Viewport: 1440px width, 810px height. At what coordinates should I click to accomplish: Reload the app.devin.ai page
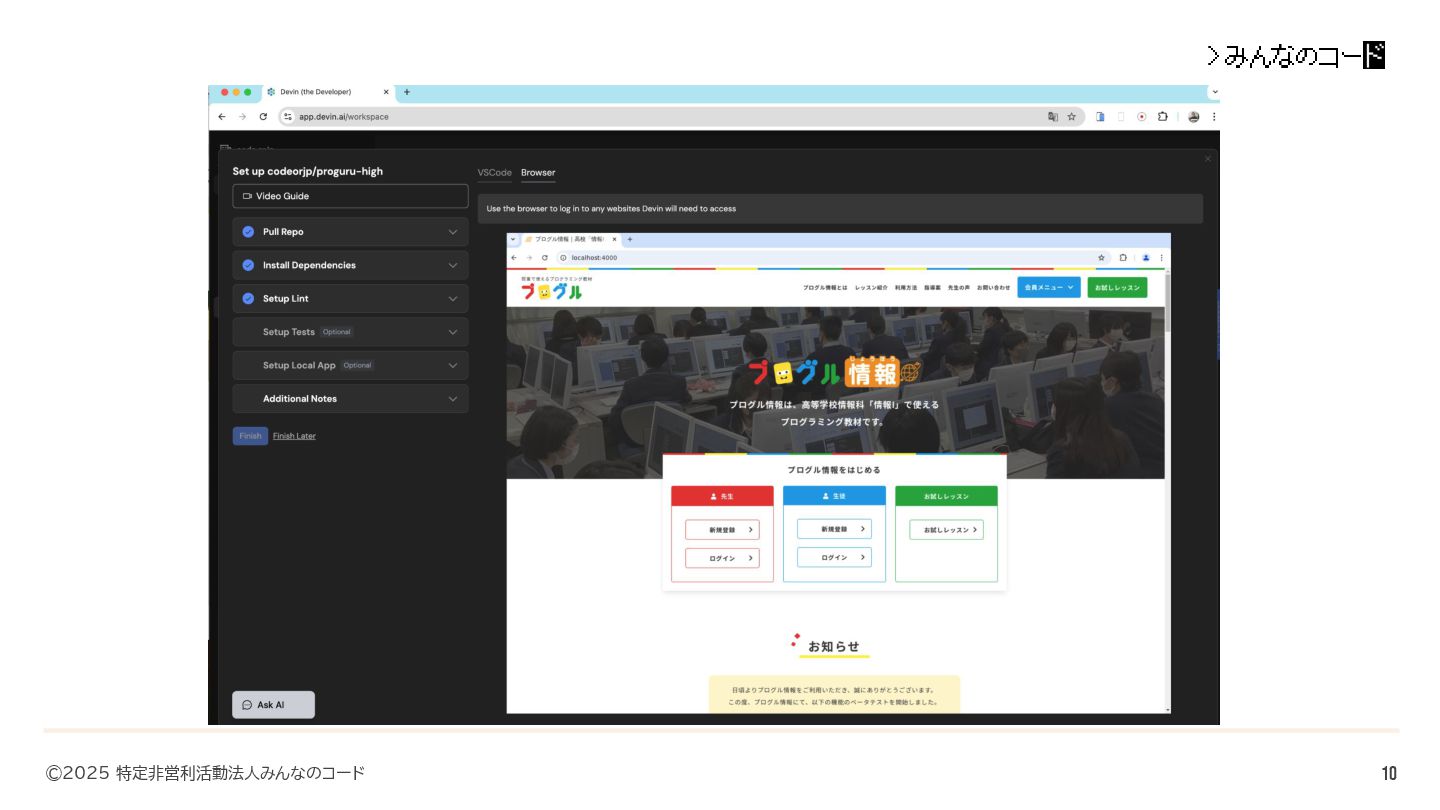263,117
